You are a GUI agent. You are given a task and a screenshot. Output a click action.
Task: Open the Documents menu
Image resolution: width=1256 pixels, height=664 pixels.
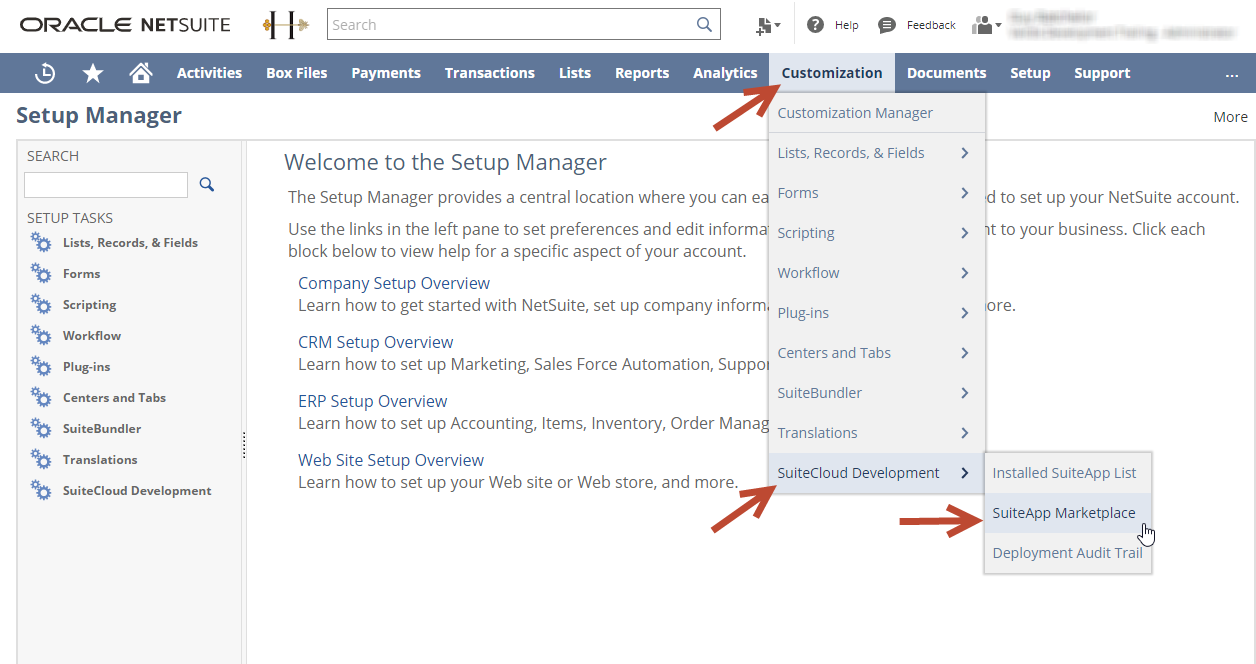tap(947, 73)
